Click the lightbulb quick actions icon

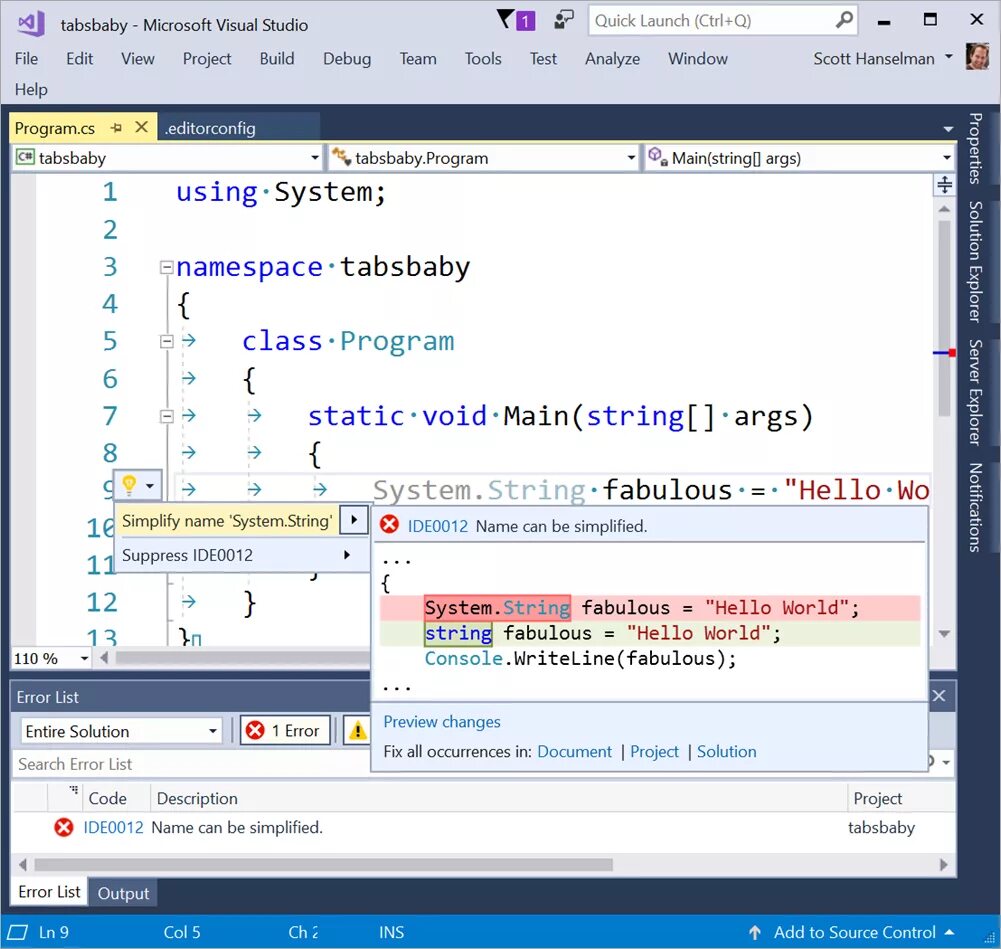129,485
